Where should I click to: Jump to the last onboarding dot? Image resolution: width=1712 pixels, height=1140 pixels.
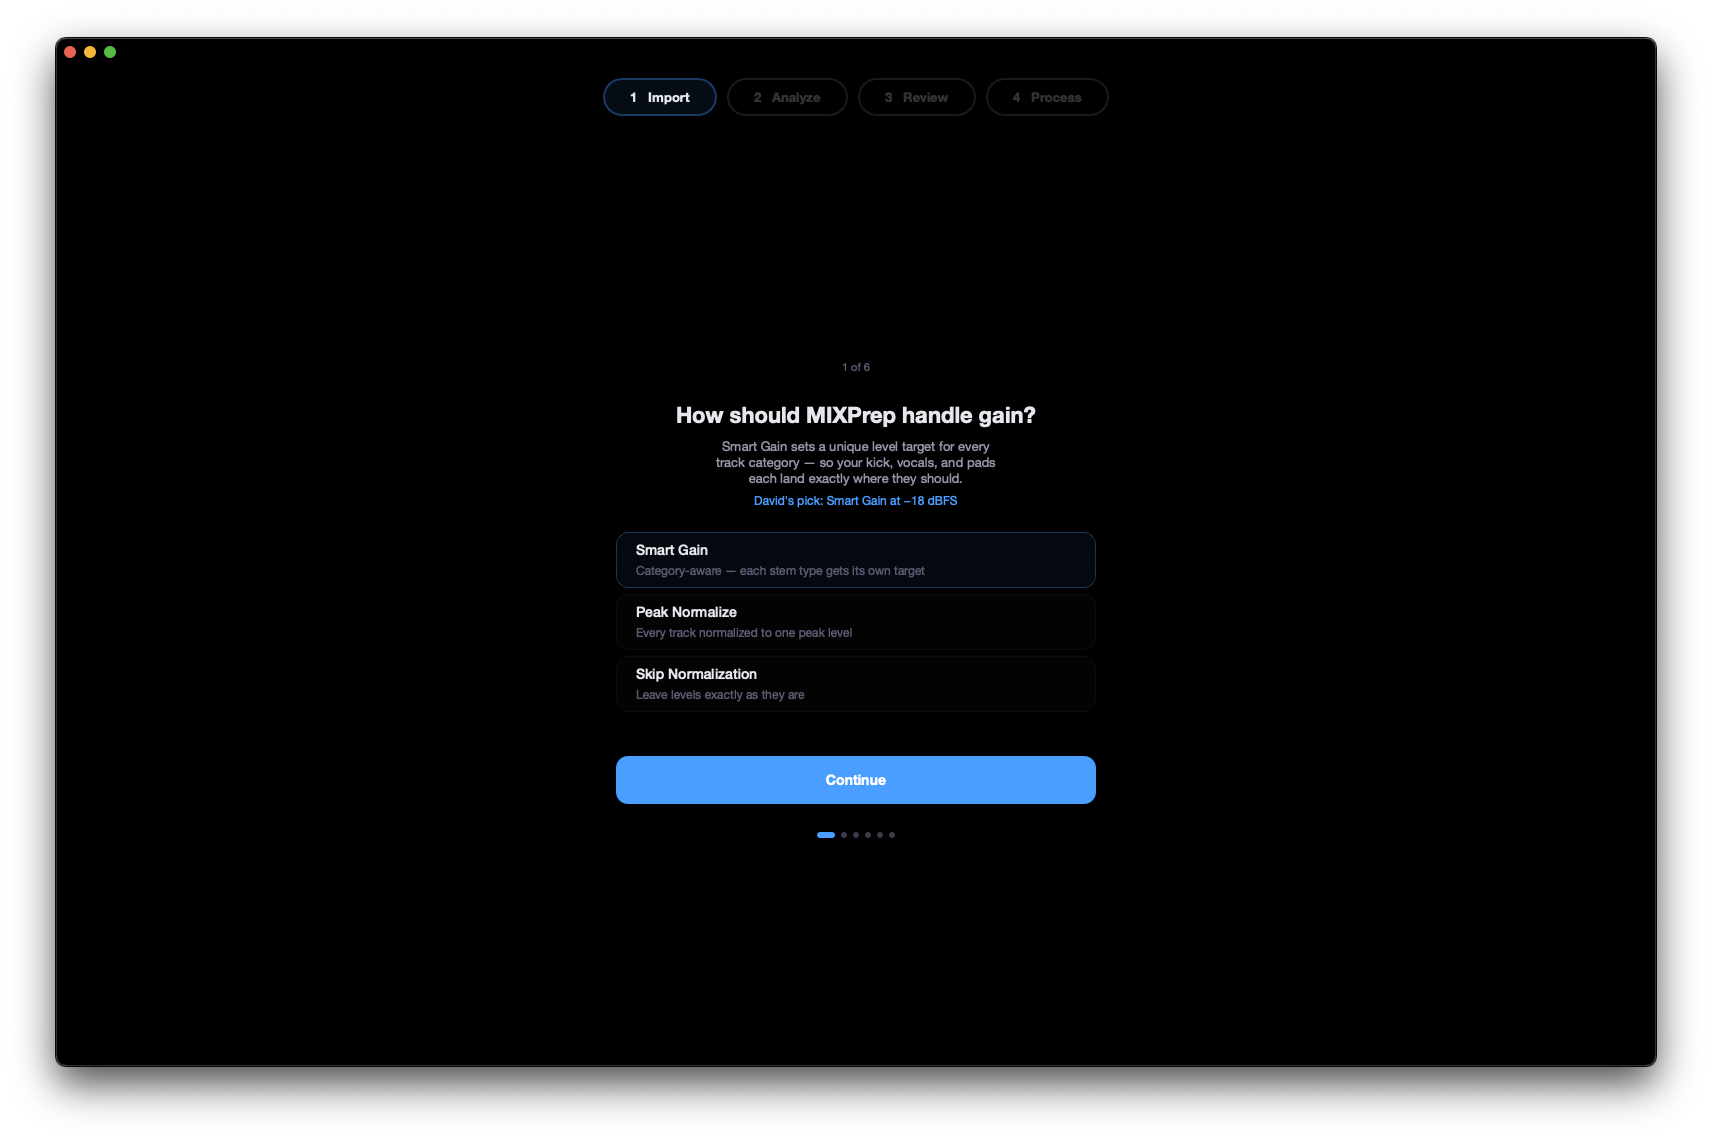point(891,834)
